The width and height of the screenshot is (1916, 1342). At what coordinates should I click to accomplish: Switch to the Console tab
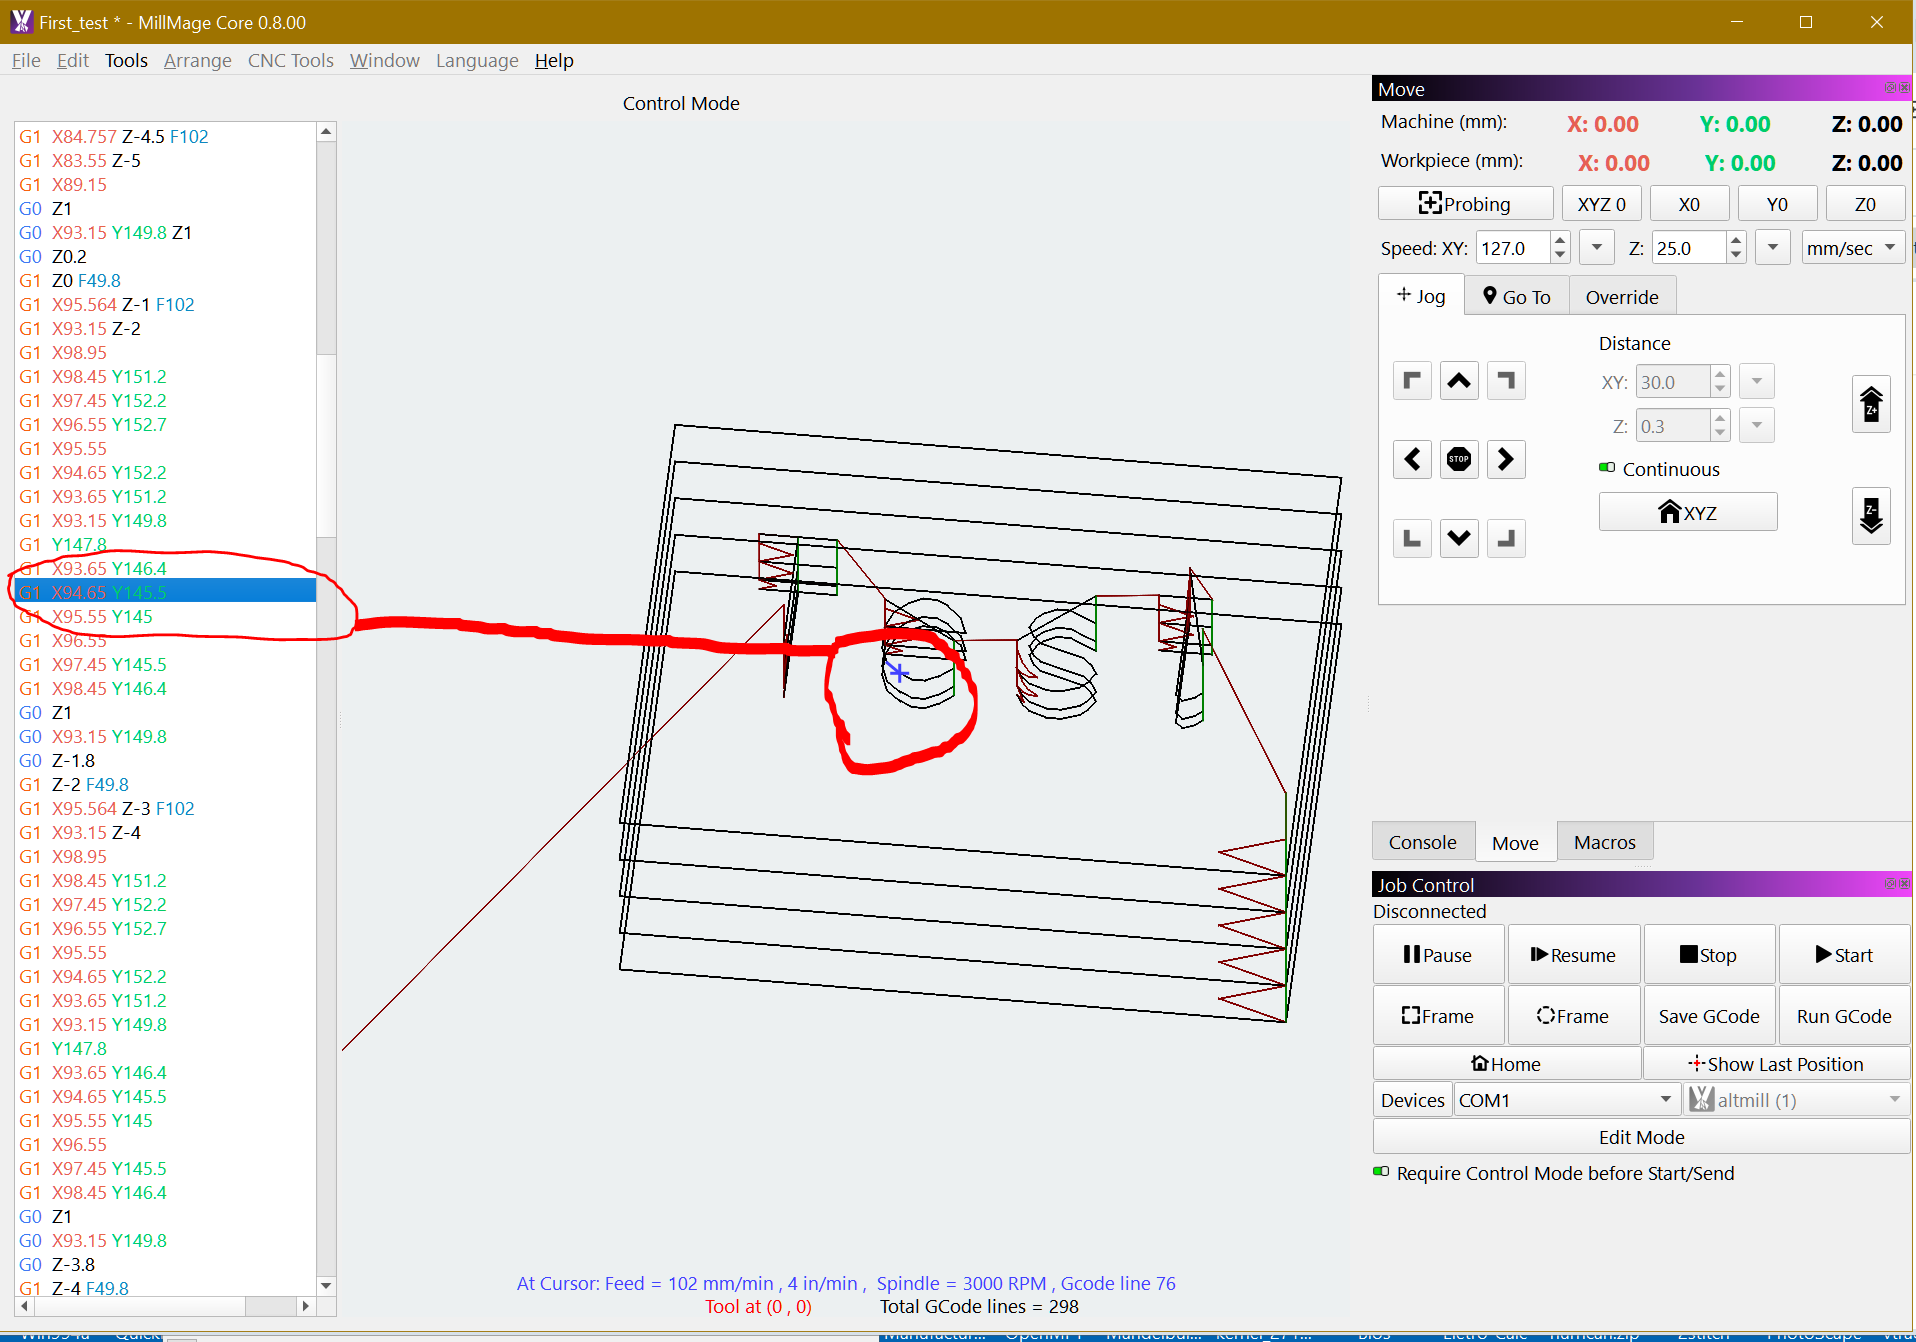(1422, 842)
